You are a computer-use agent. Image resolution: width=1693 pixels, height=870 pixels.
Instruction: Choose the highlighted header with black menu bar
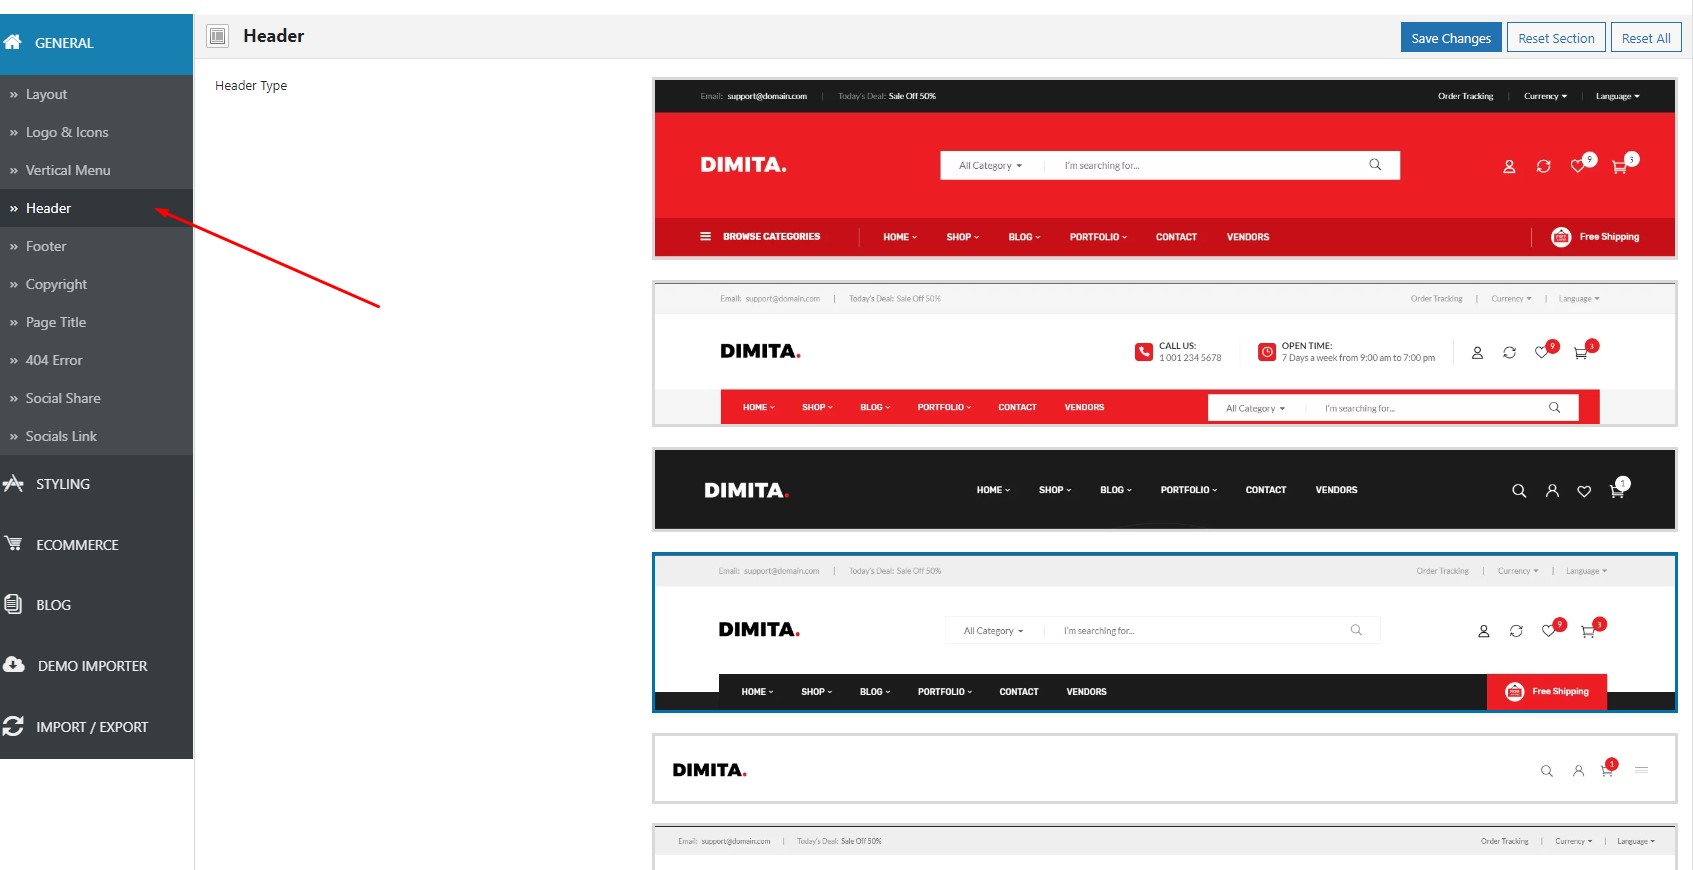tap(1164, 632)
